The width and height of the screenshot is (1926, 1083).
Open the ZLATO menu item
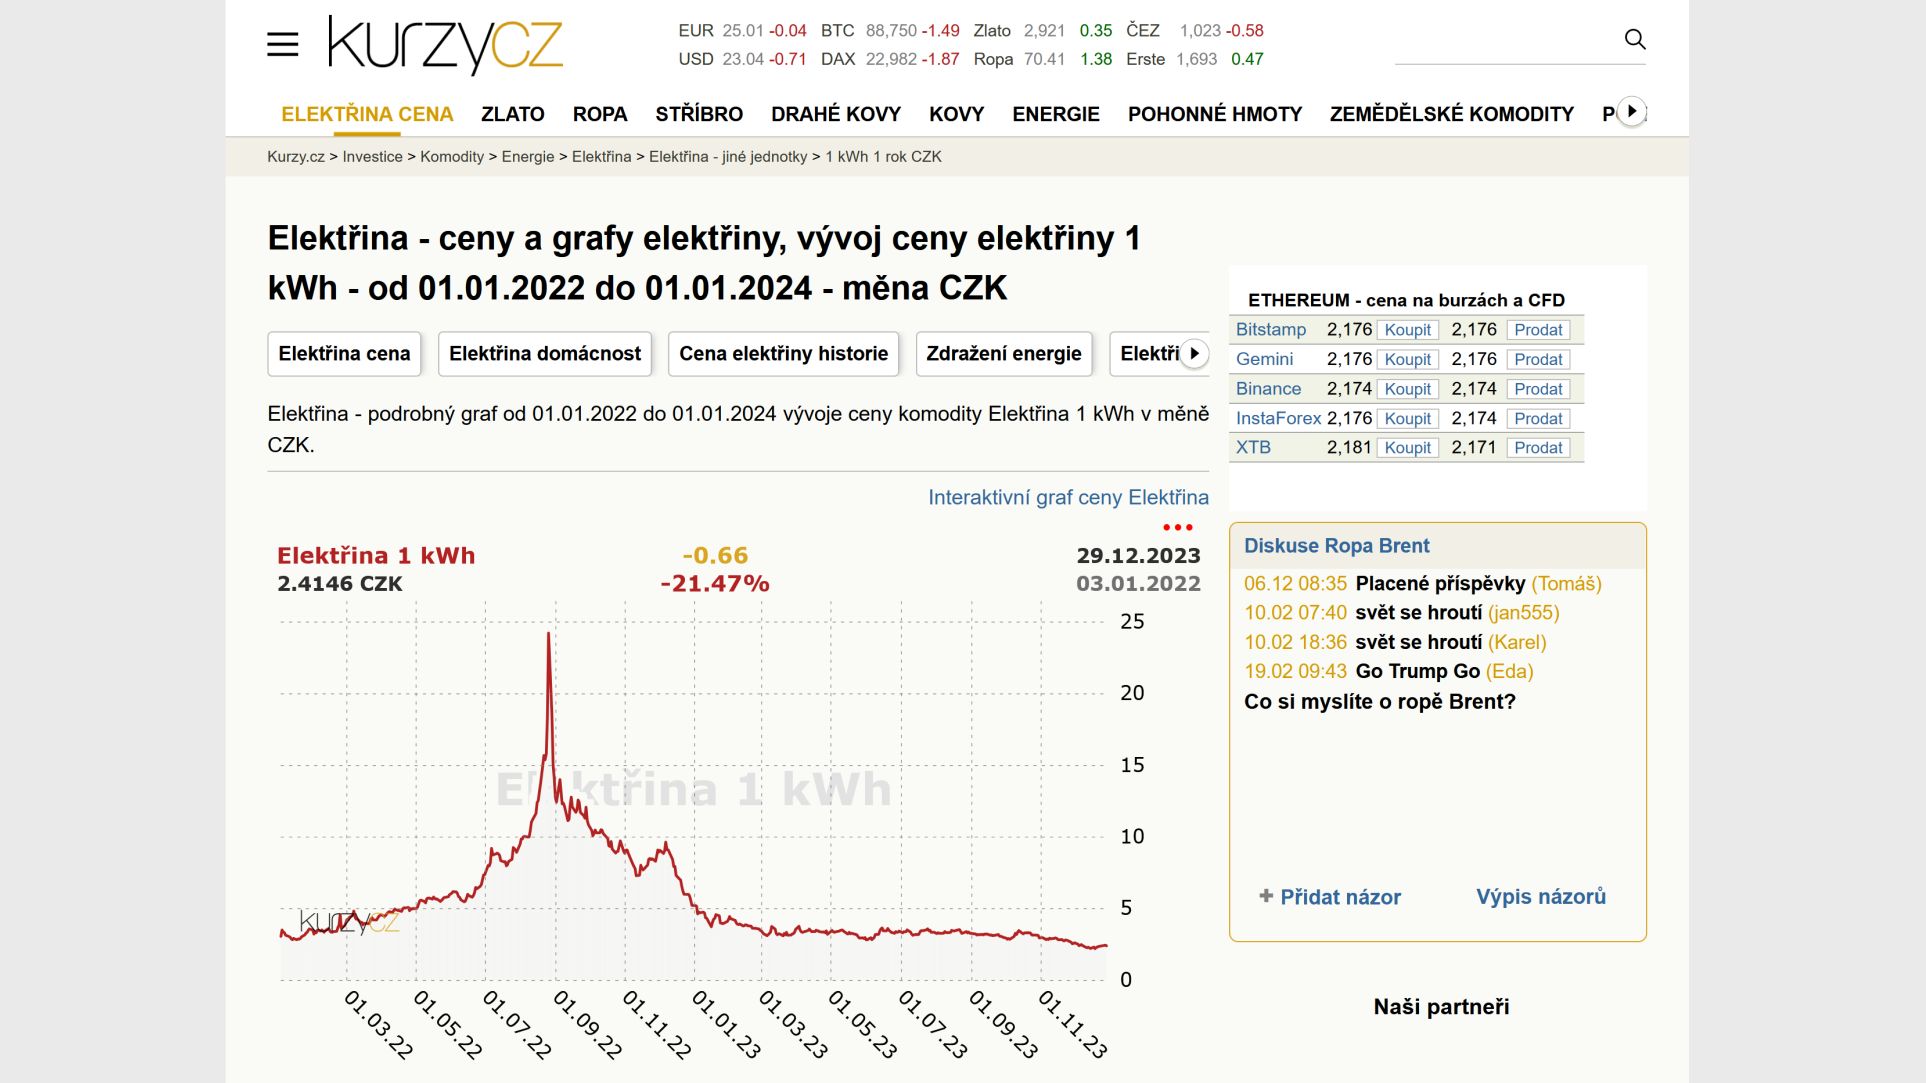[x=513, y=114]
